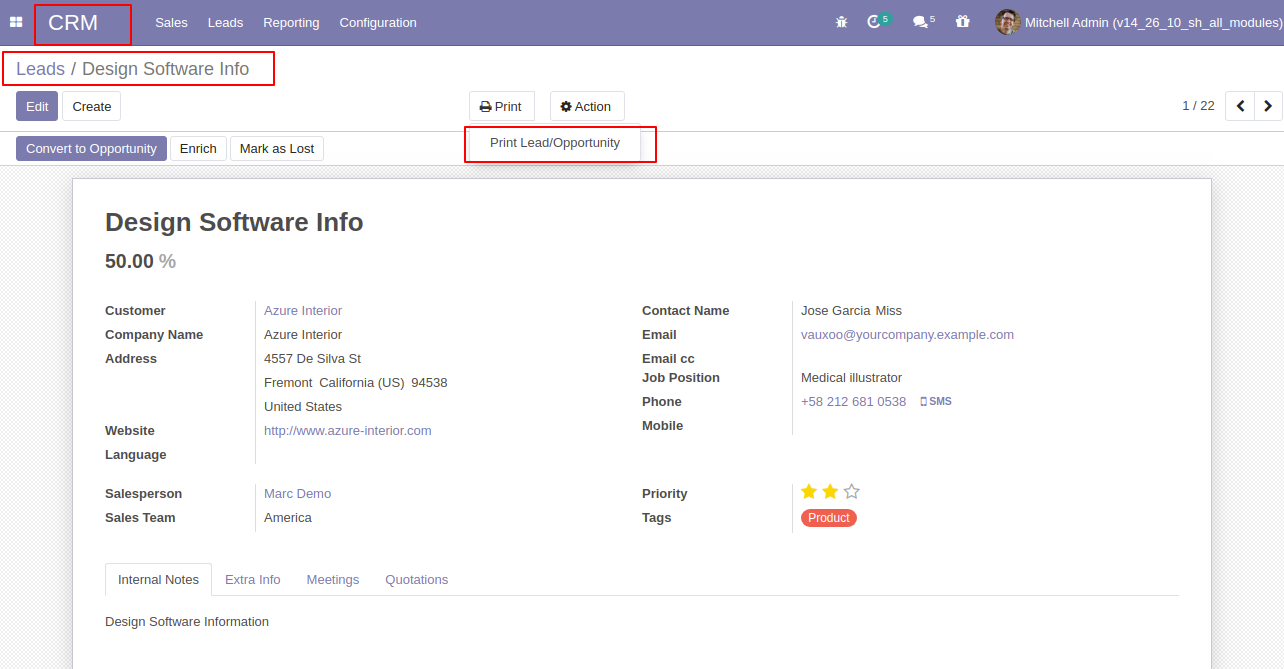Click phone number +58 212 681 0538
1284x669 pixels.
pos(853,402)
